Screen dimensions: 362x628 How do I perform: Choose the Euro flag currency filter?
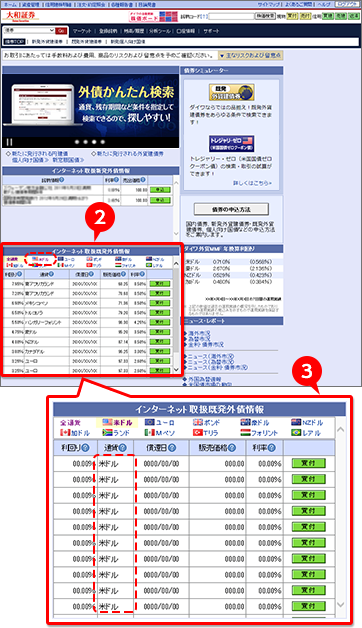pos(159,422)
